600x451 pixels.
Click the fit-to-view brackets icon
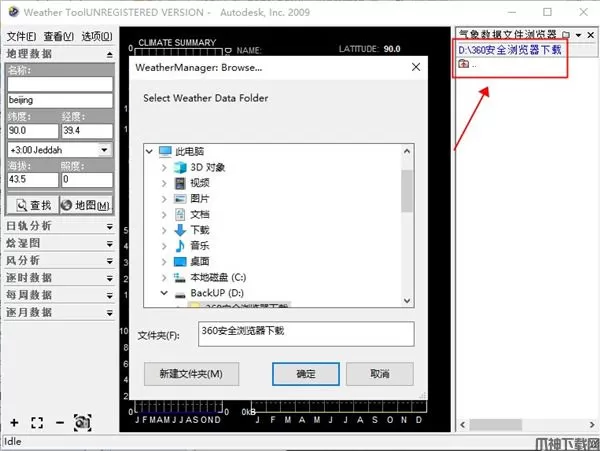pos(37,423)
